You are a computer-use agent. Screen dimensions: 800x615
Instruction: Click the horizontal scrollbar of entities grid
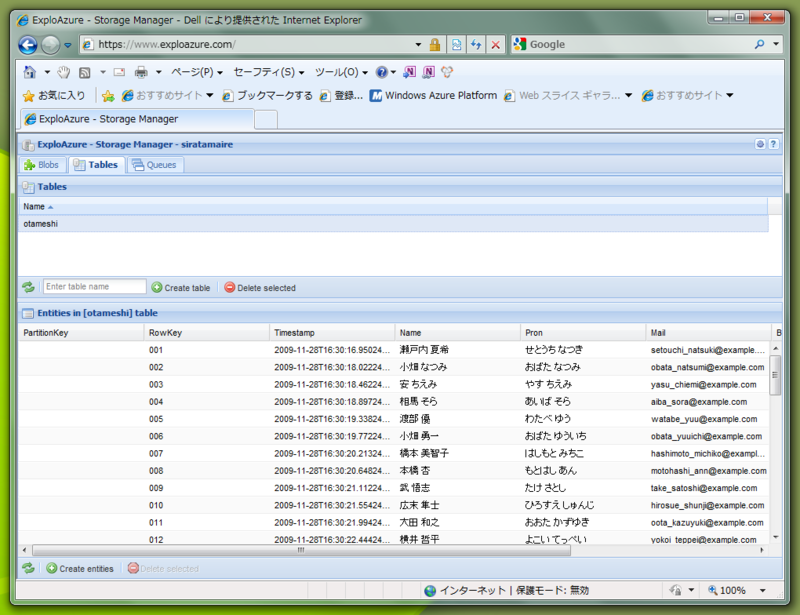point(301,550)
